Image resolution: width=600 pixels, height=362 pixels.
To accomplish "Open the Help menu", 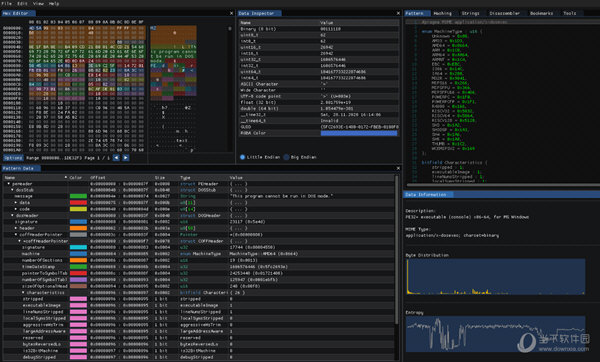I will point(54,3).
